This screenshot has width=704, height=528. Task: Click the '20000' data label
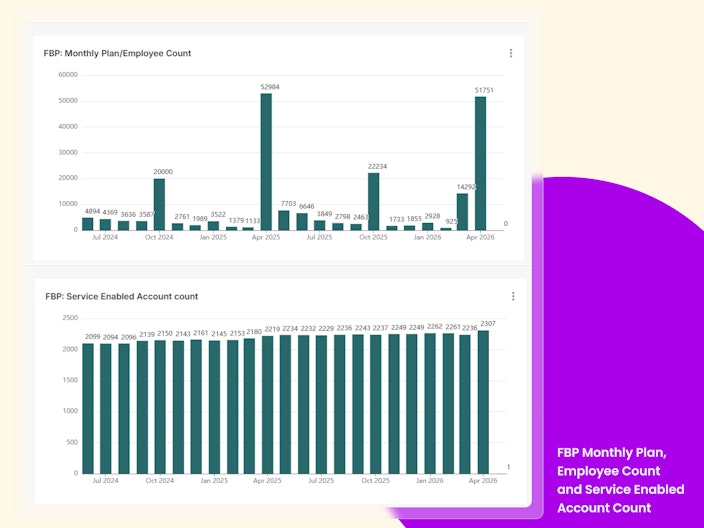click(x=163, y=172)
